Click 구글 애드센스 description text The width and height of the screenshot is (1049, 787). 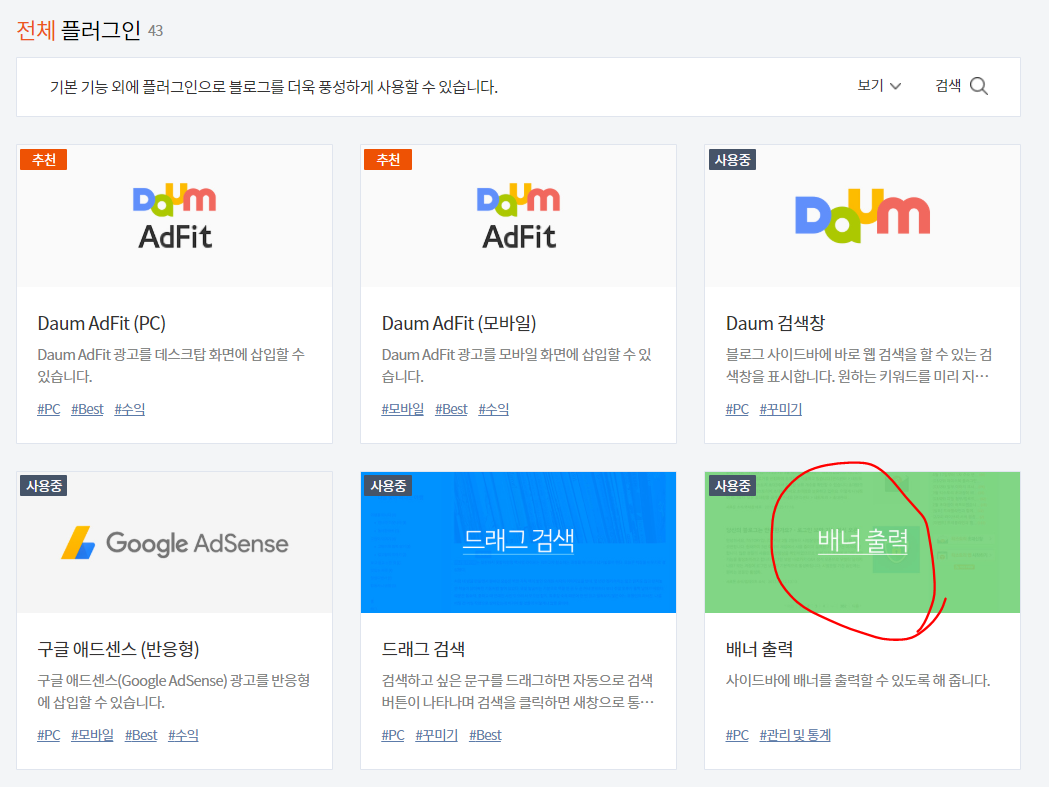click(x=174, y=691)
